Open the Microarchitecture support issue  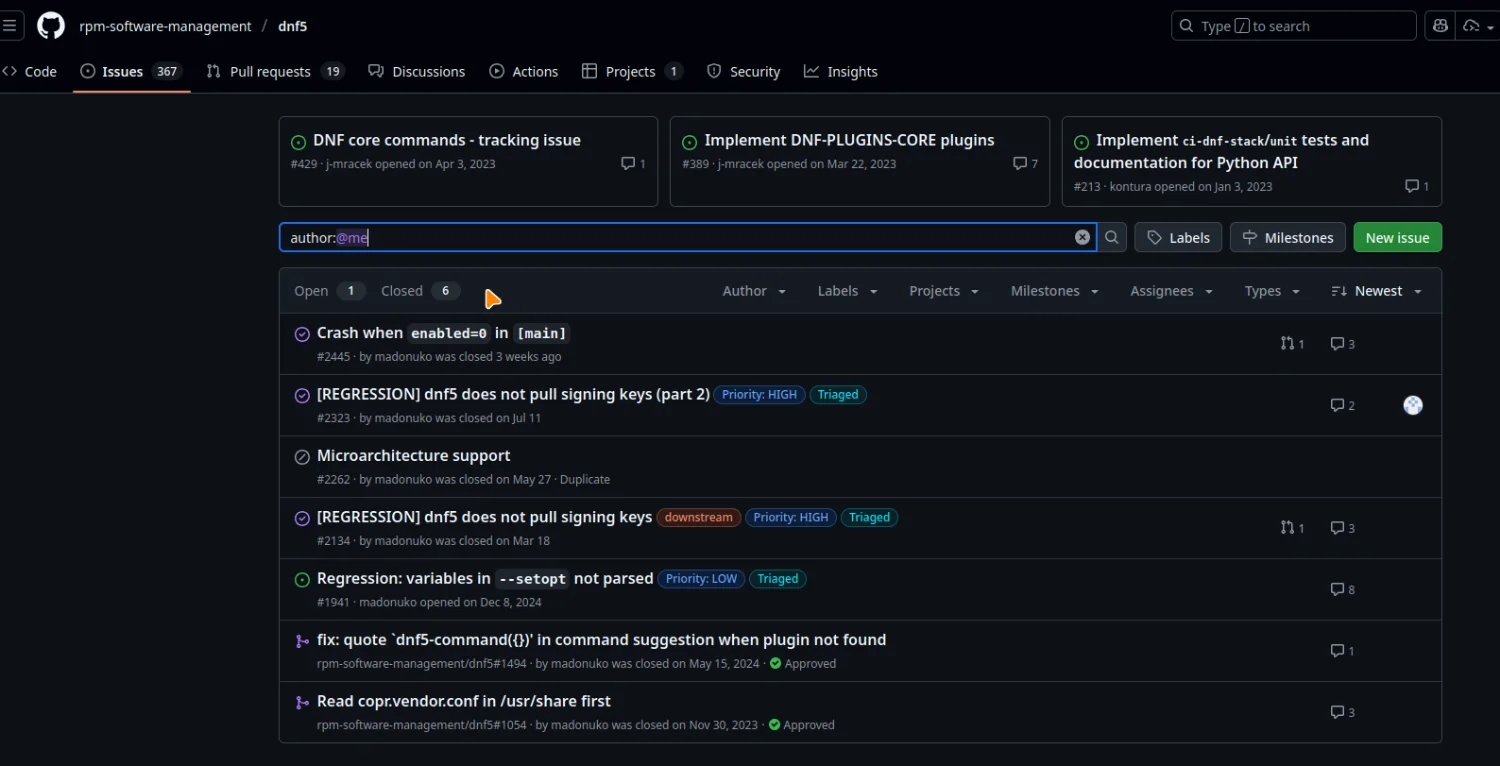pos(413,456)
